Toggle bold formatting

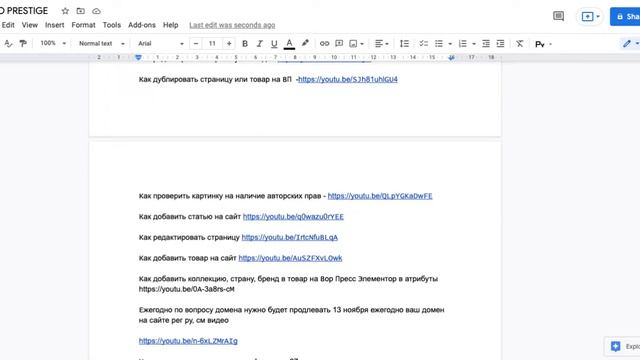(x=244, y=44)
